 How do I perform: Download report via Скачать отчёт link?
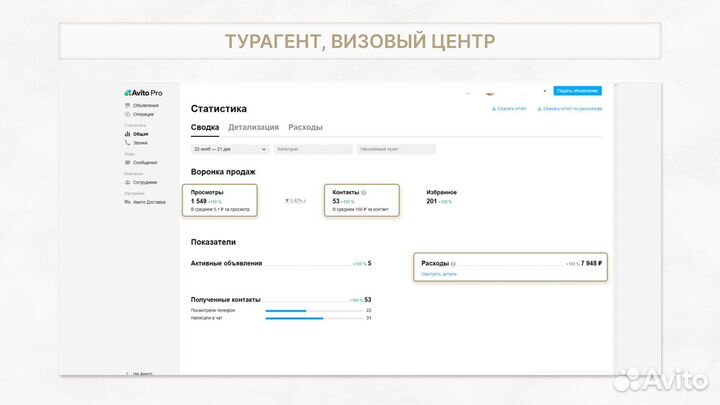point(509,109)
